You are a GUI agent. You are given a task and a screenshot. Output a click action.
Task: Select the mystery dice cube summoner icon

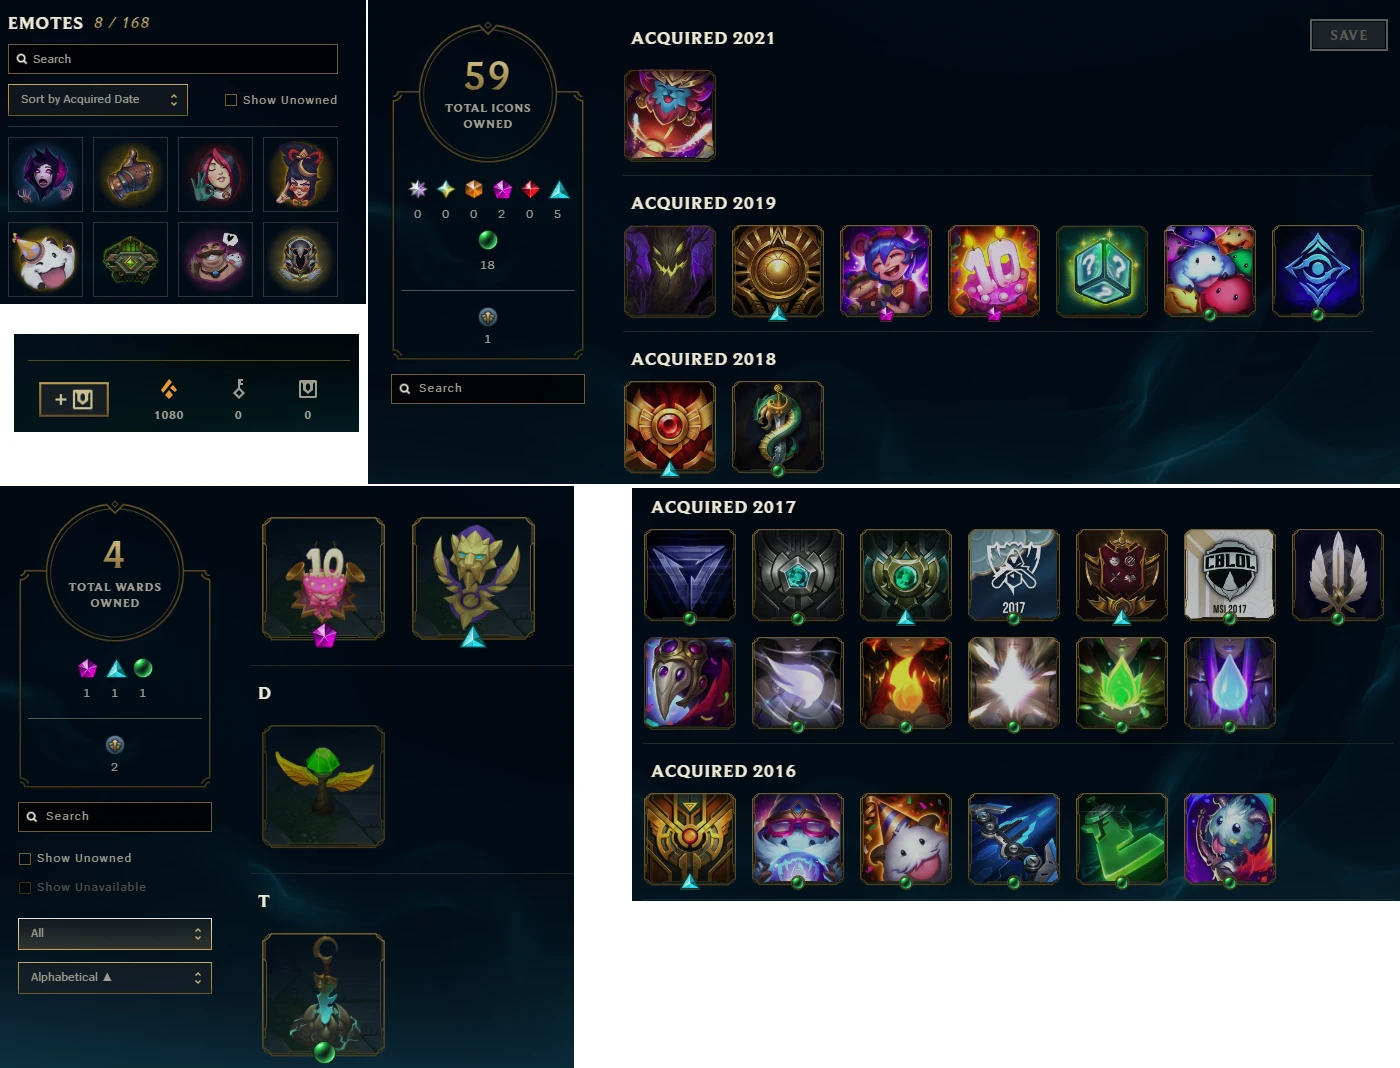1102,271
